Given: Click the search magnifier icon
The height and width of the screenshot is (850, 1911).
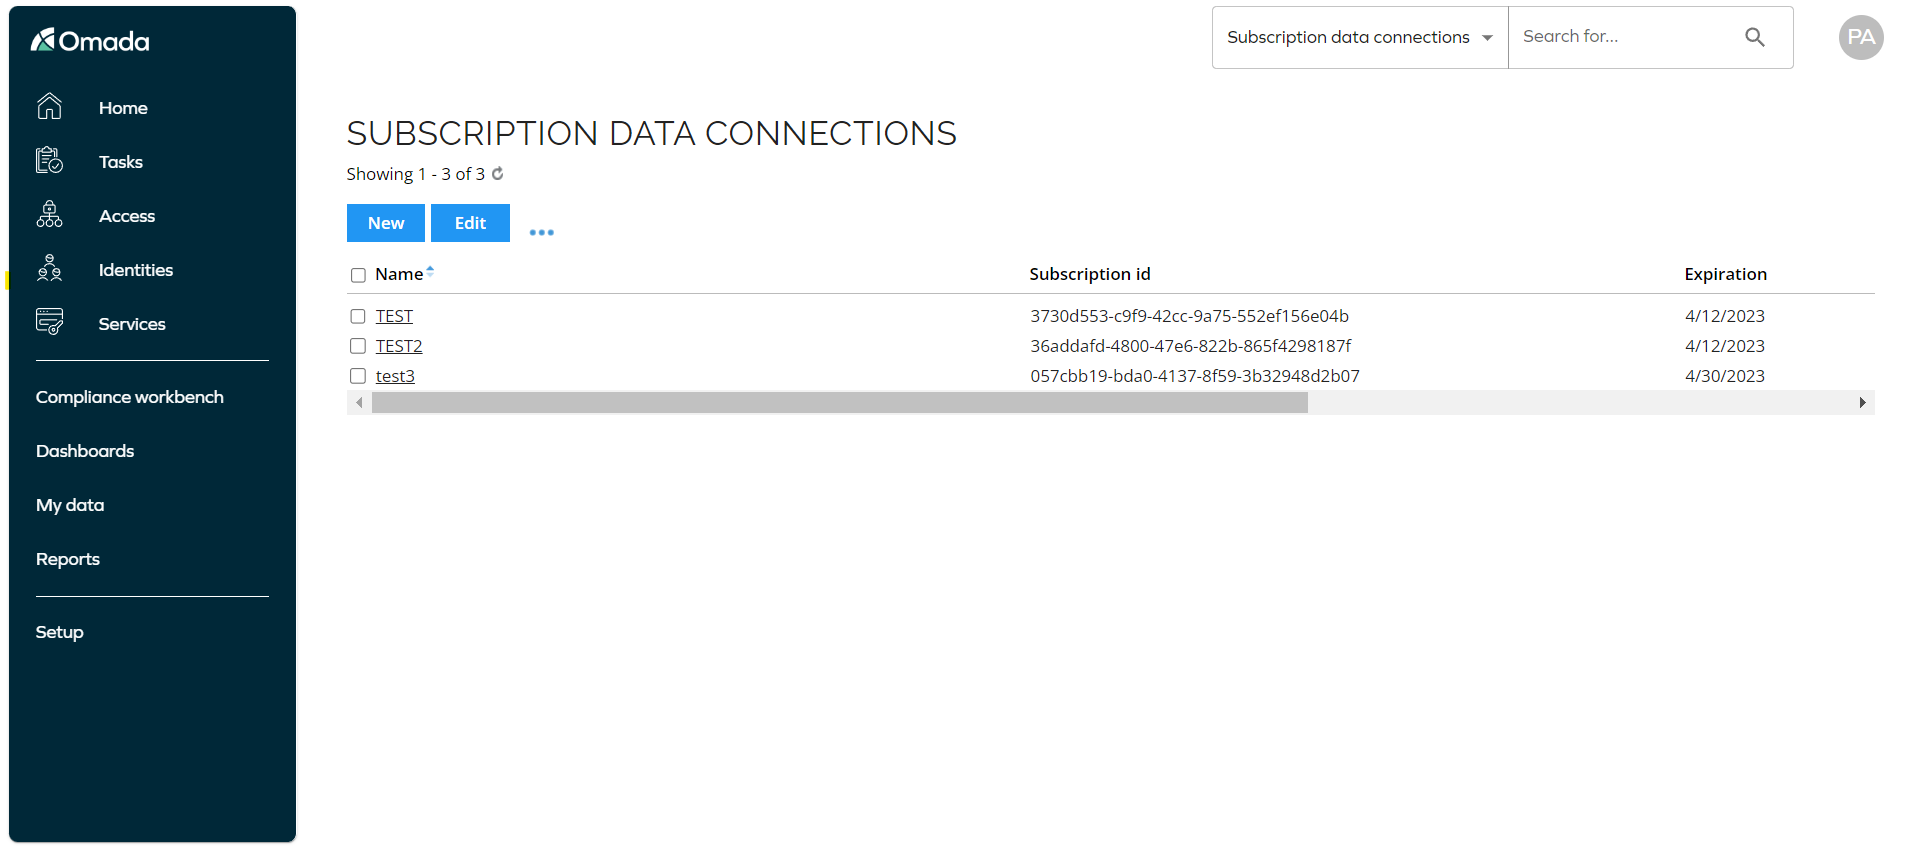Looking at the screenshot, I should pyautogui.click(x=1754, y=37).
